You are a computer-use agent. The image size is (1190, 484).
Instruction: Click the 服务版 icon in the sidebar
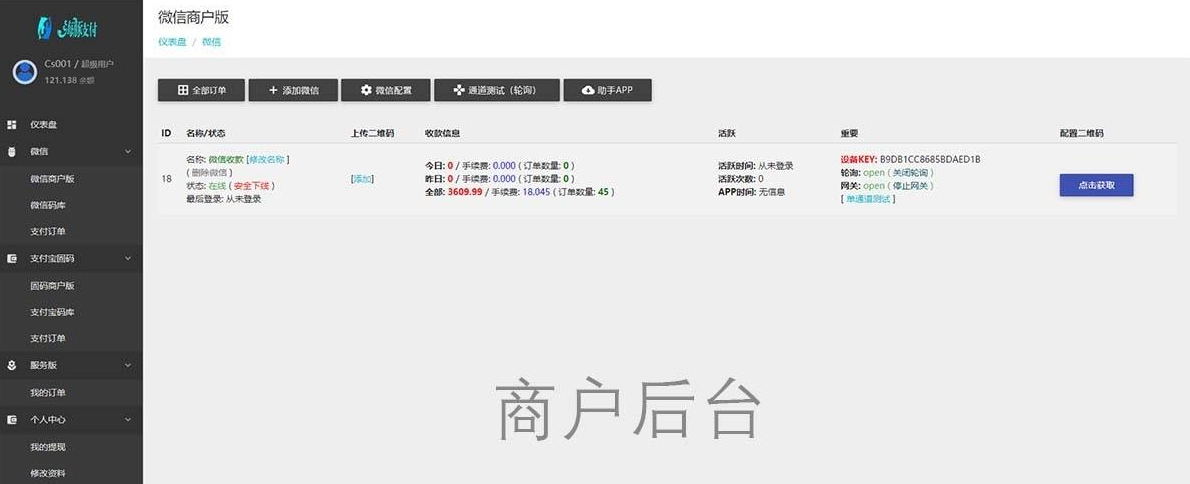click(x=12, y=366)
